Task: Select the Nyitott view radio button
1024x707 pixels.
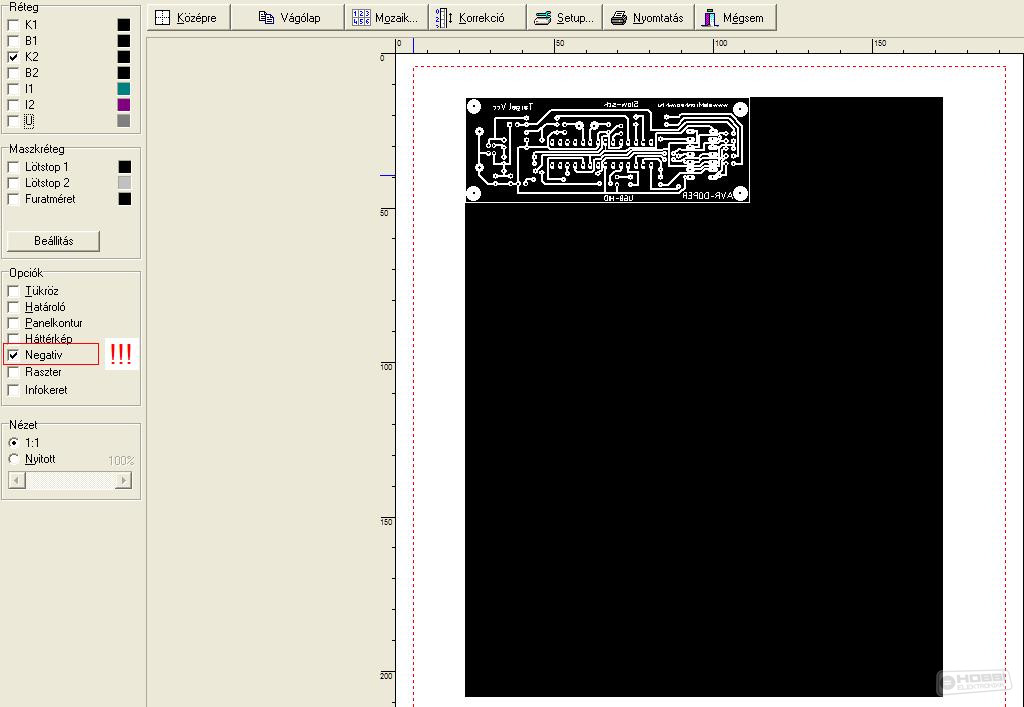Action: 14,459
